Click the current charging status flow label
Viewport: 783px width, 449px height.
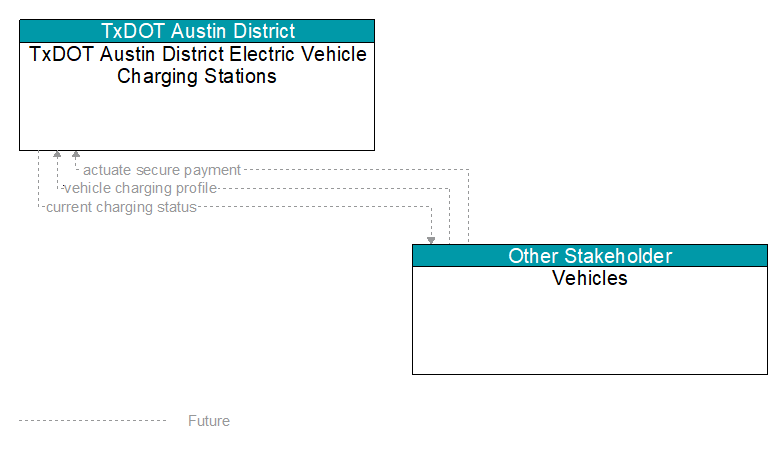121,207
